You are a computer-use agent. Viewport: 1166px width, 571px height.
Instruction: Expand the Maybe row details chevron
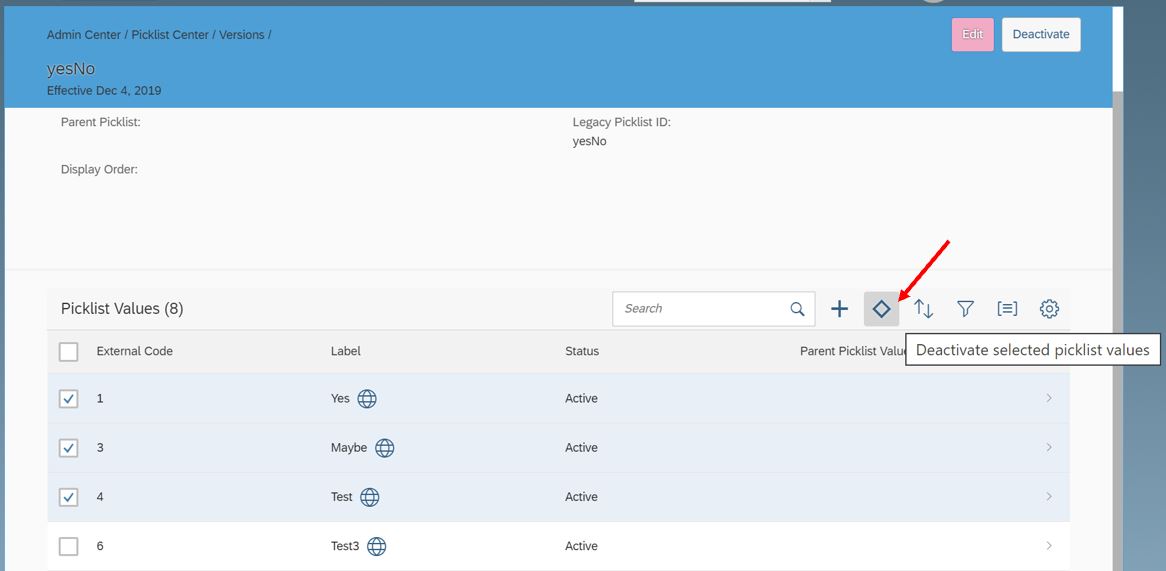click(1049, 447)
